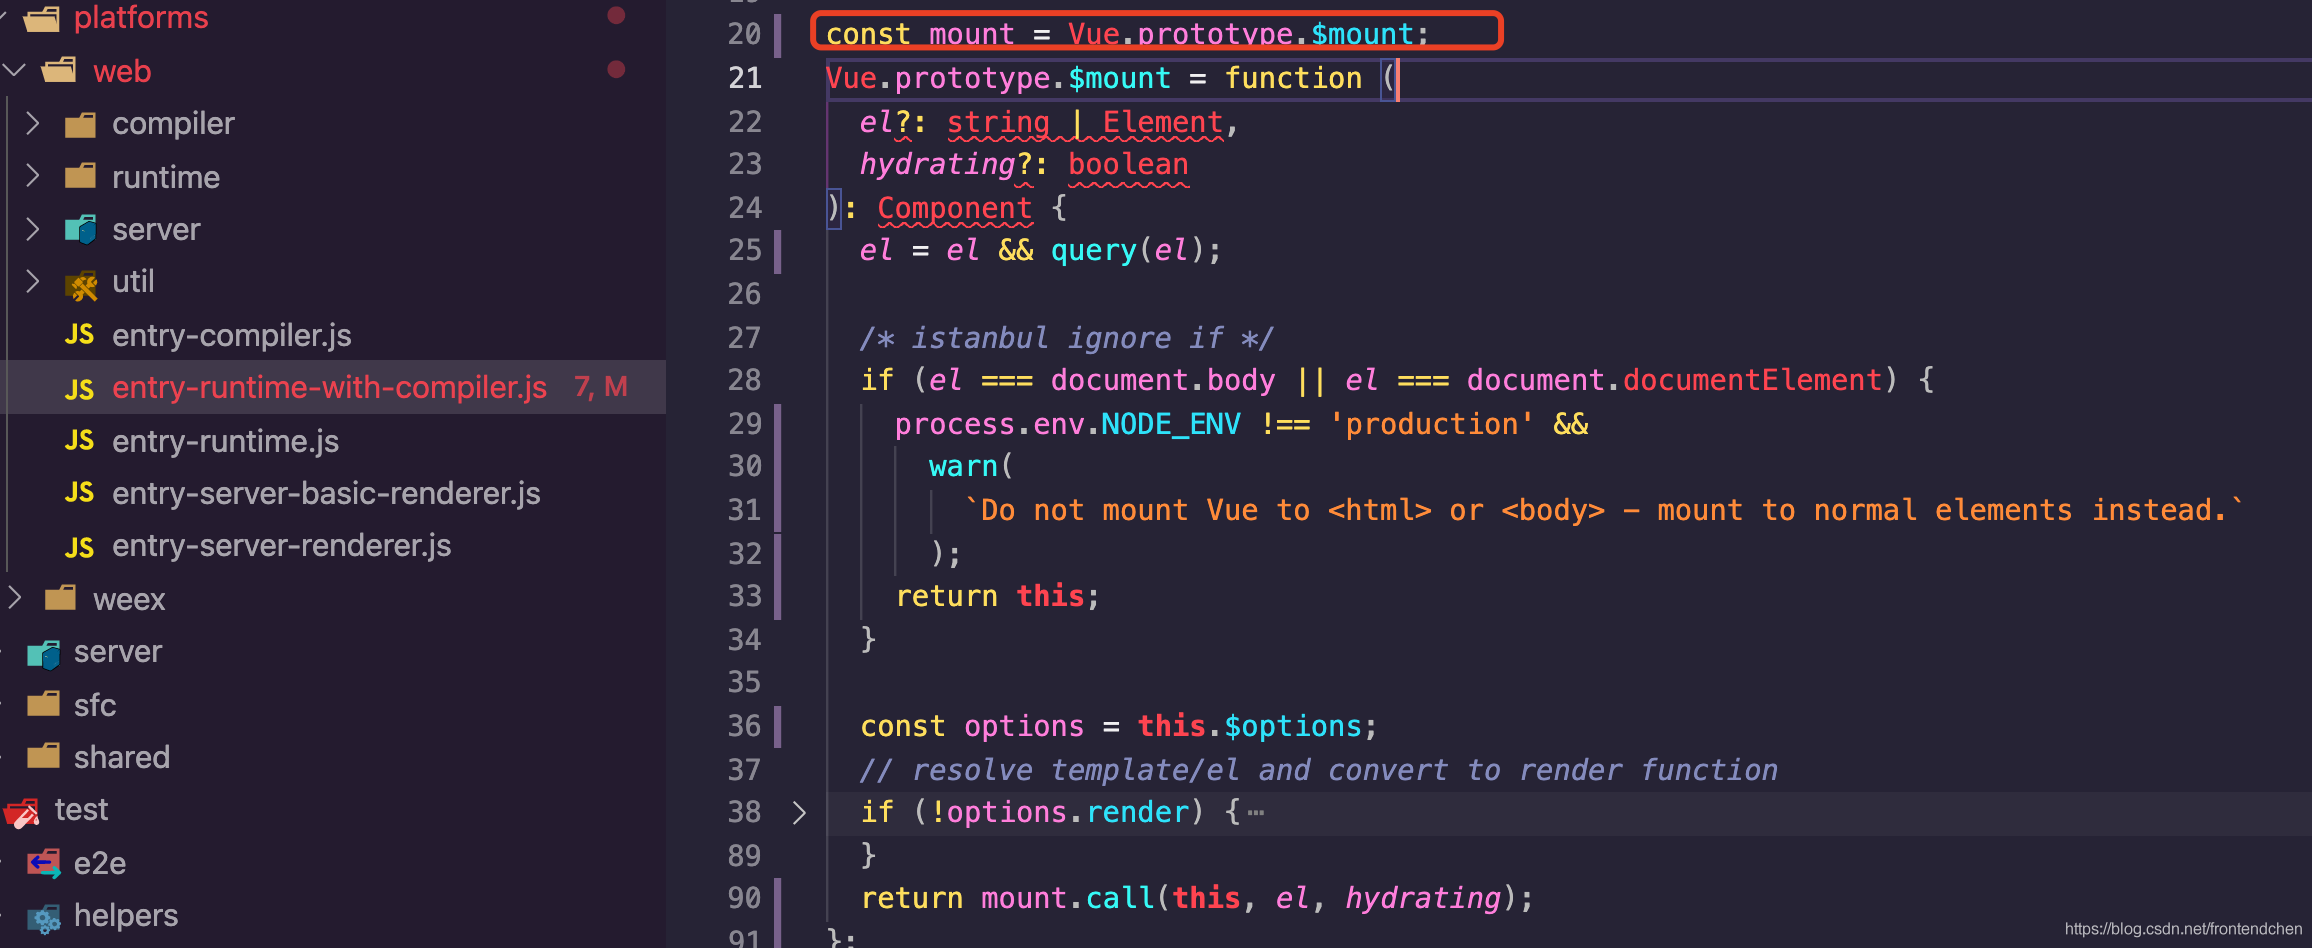2312x948 pixels.
Task: Click the e2e folder icon
Action: coord(43,863)
